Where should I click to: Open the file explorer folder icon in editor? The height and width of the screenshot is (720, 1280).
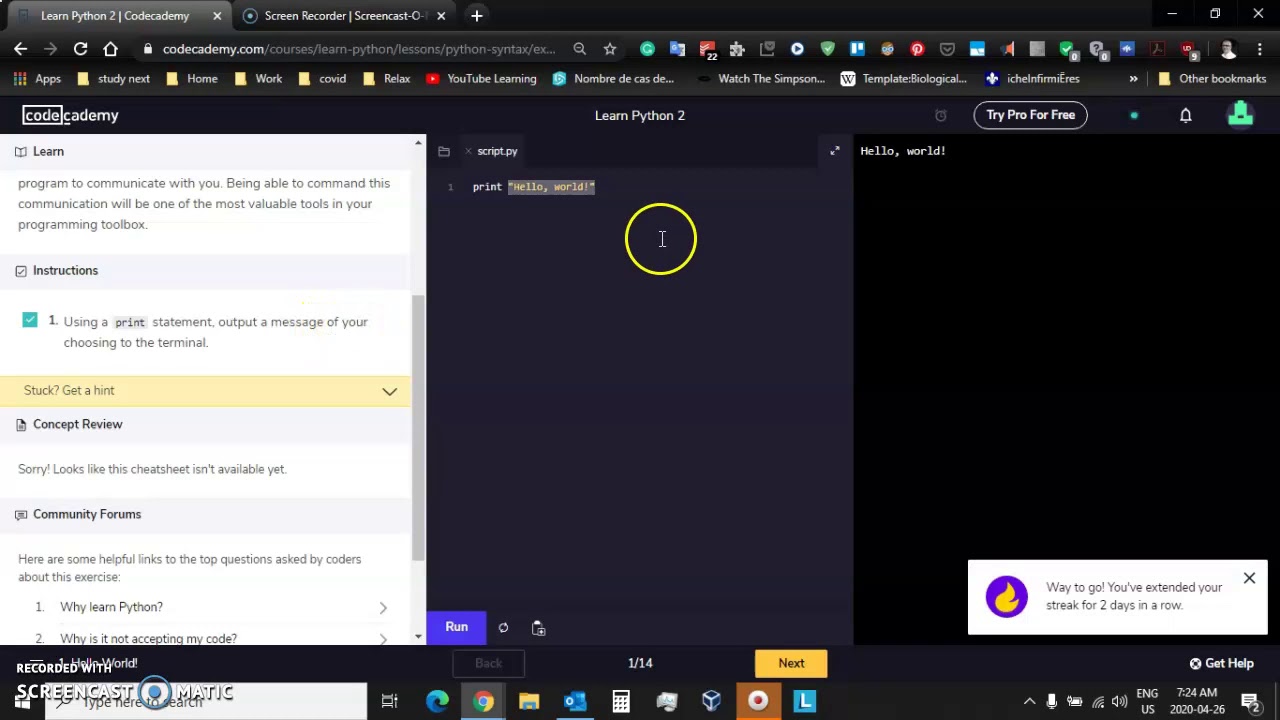click(x=444, y=151)
